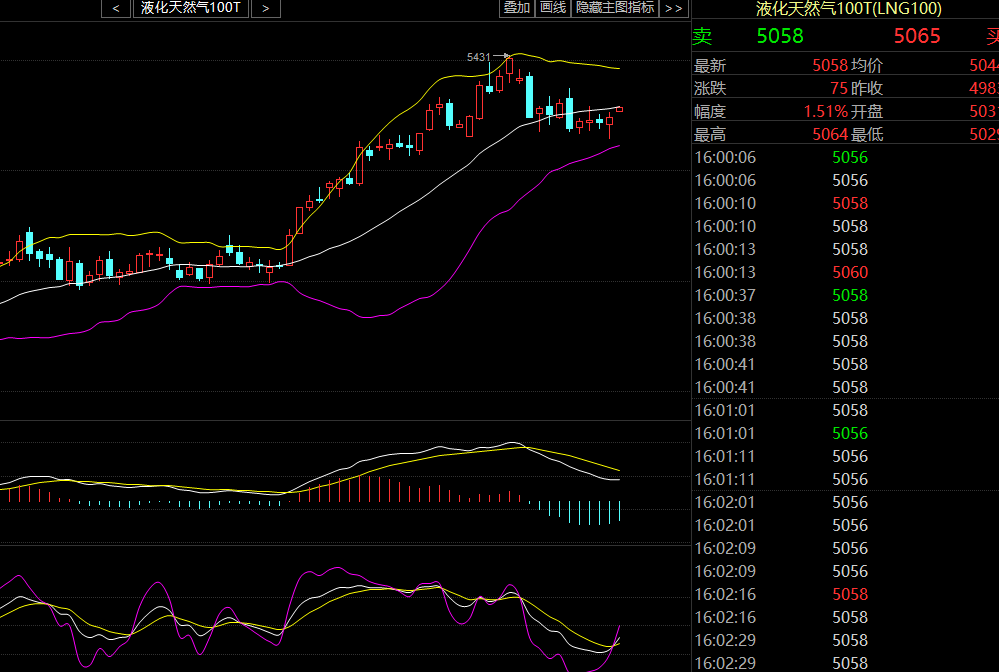
Task: Click the 最新 latest price value 5058
Action: [830, 65]
